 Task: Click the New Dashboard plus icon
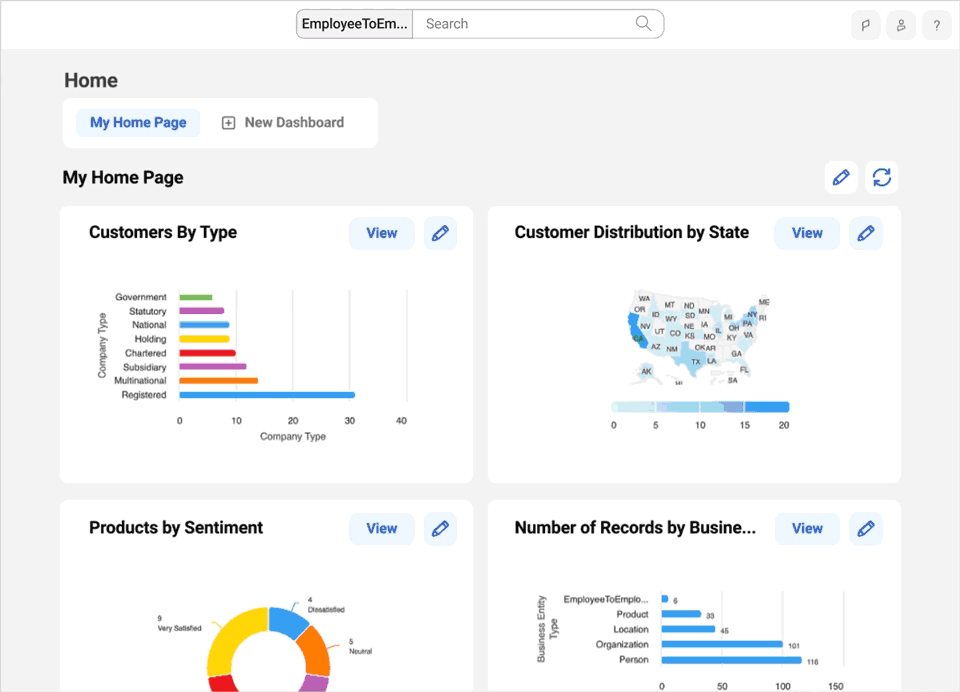[x=228, y=123]
